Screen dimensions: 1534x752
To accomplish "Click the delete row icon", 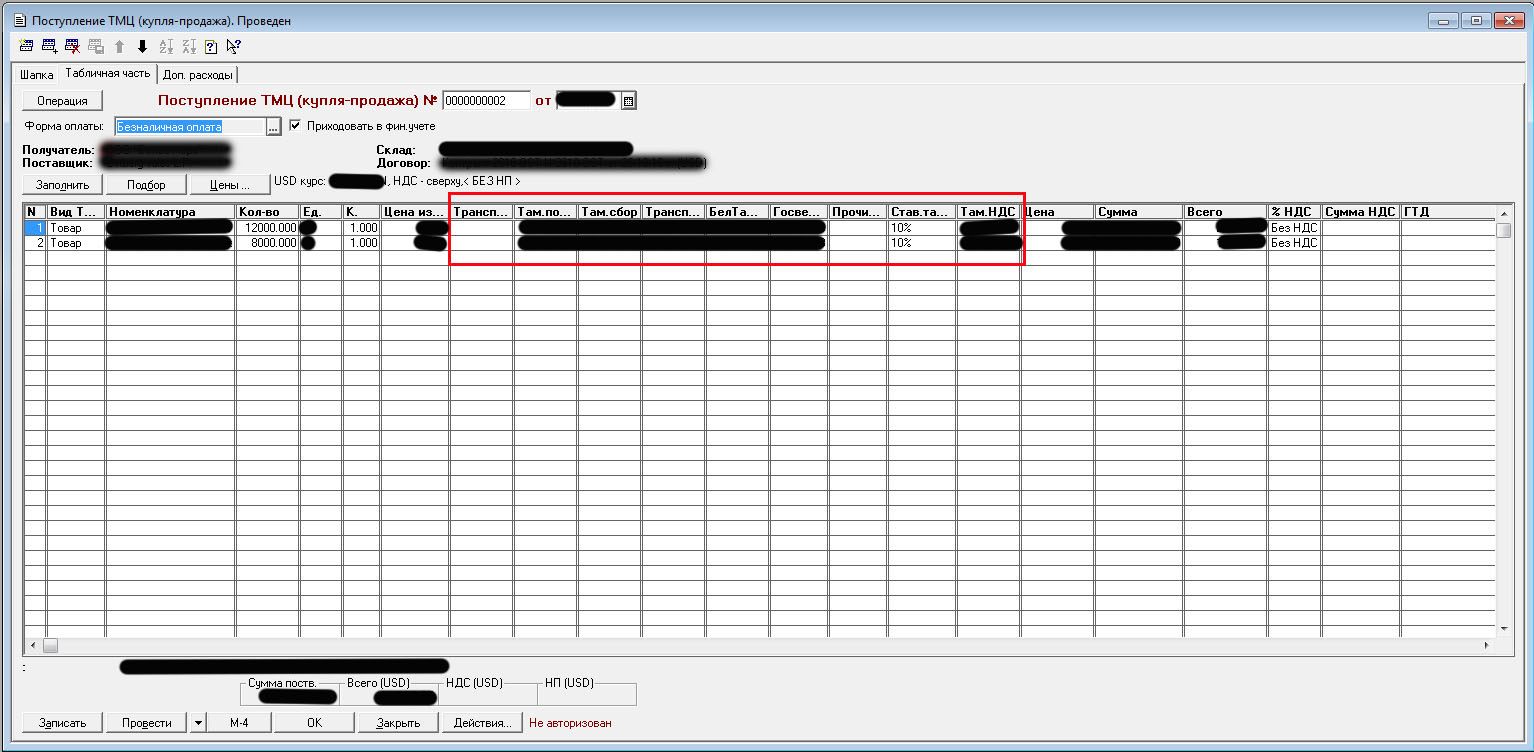I will pos(72,46).
